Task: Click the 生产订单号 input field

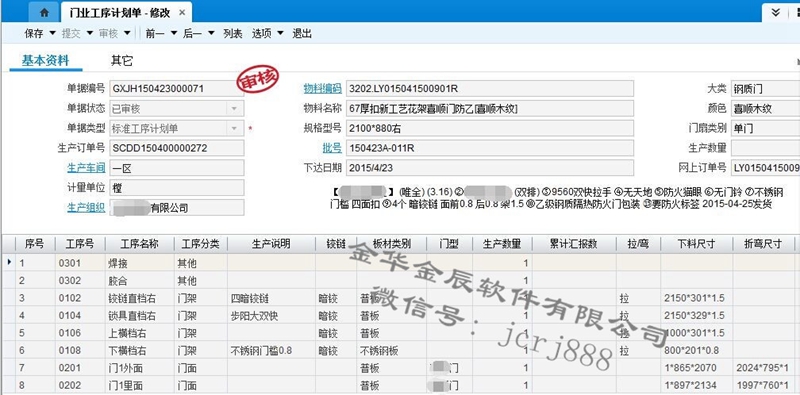Action: pos(177,148)
